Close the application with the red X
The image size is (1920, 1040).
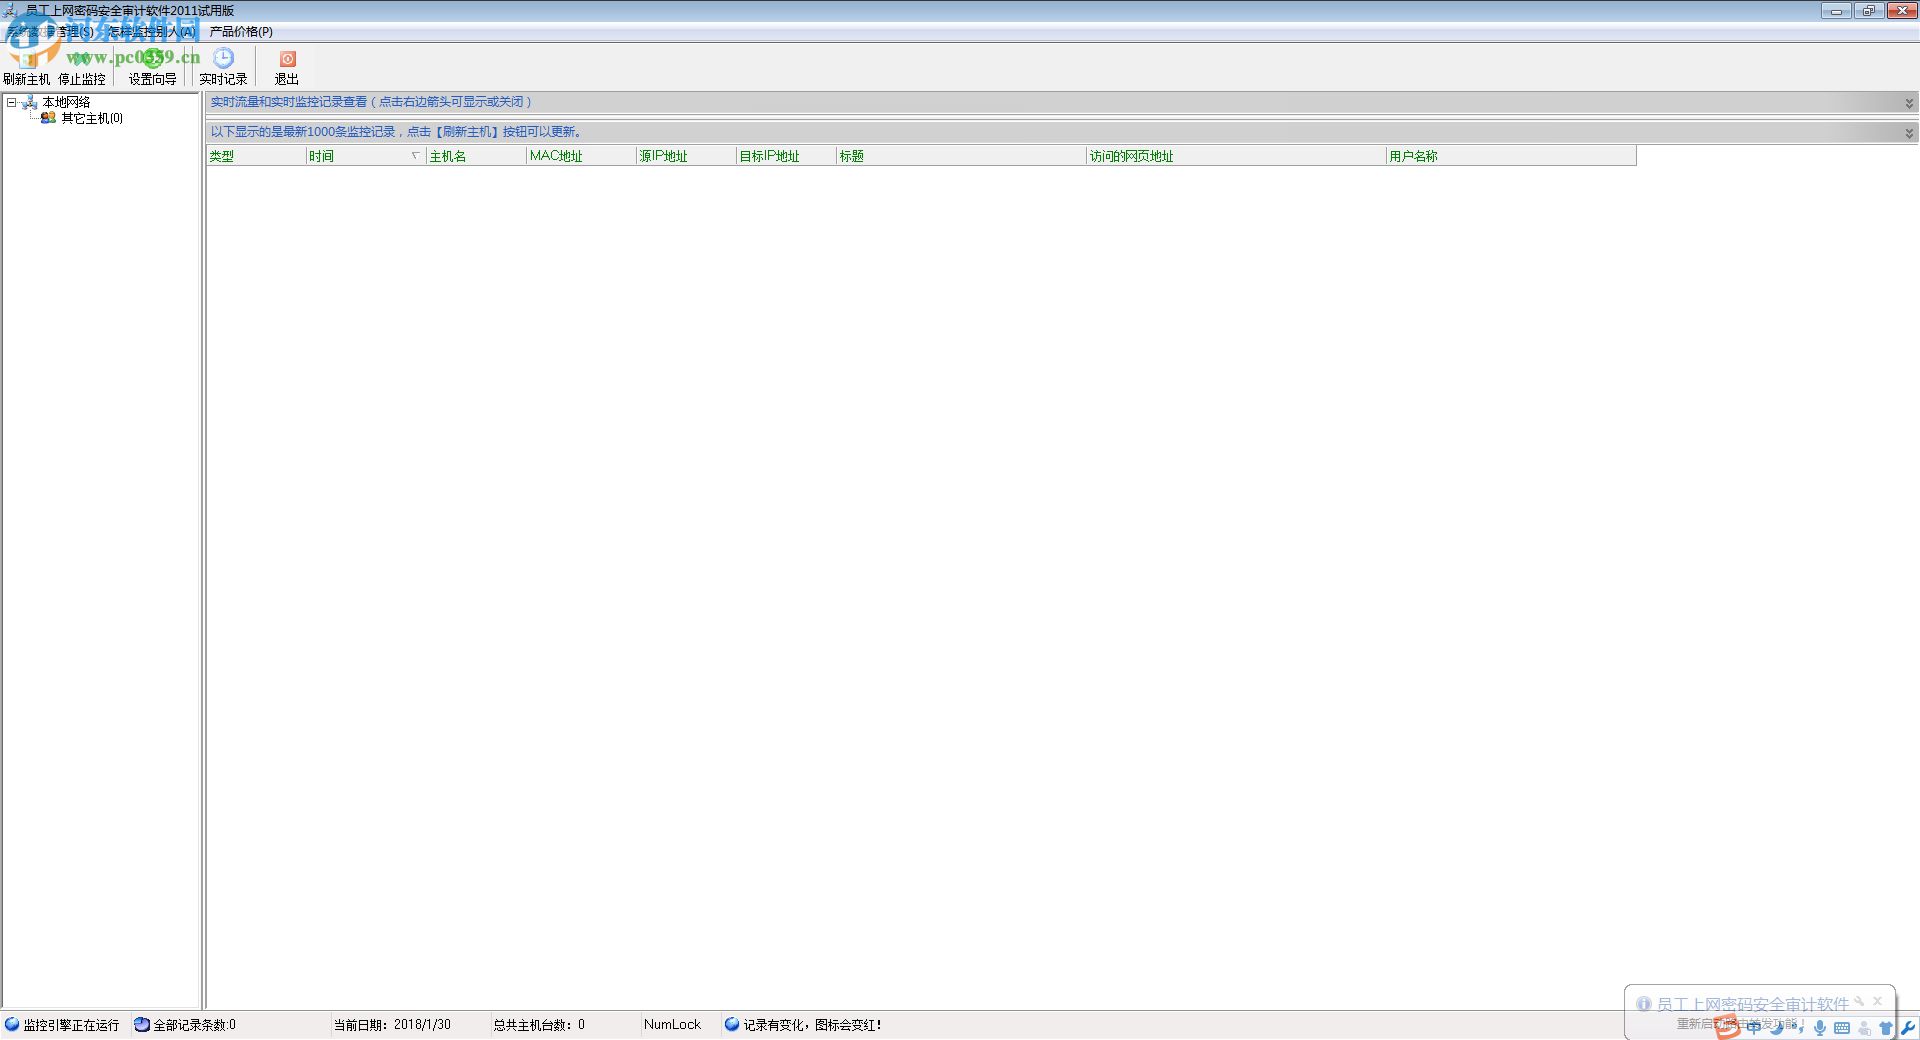(x=1901, y=11)
